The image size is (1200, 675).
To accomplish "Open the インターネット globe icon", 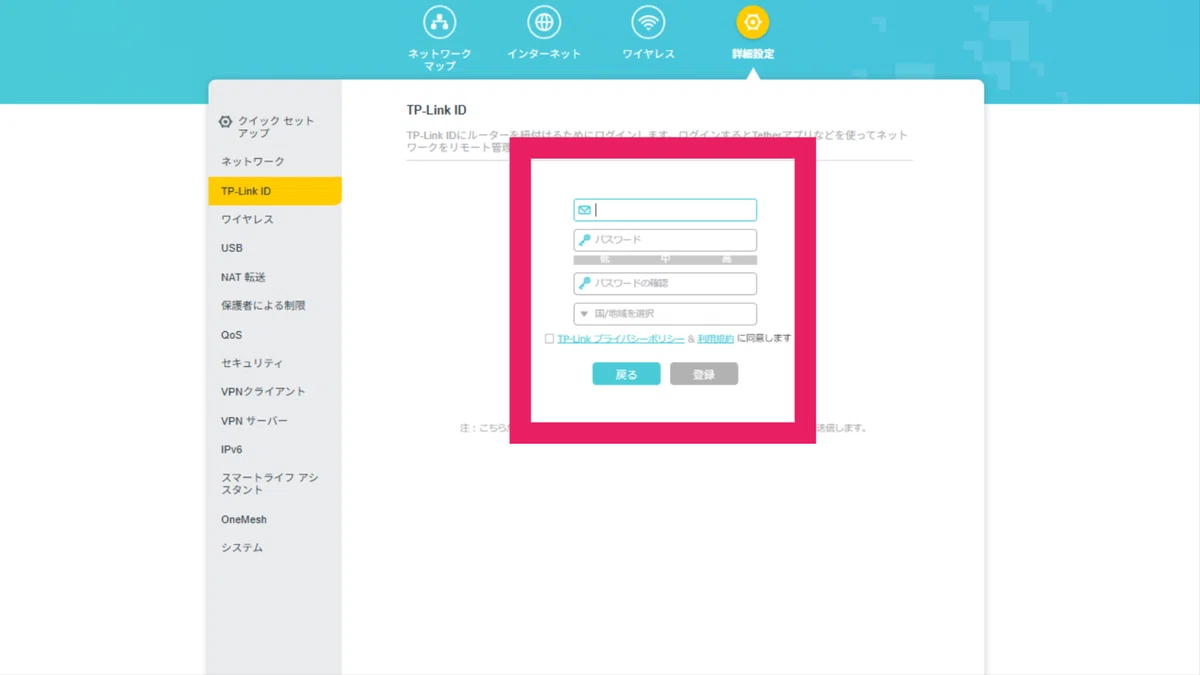I will pyautogui.click(x=544, y=22).
